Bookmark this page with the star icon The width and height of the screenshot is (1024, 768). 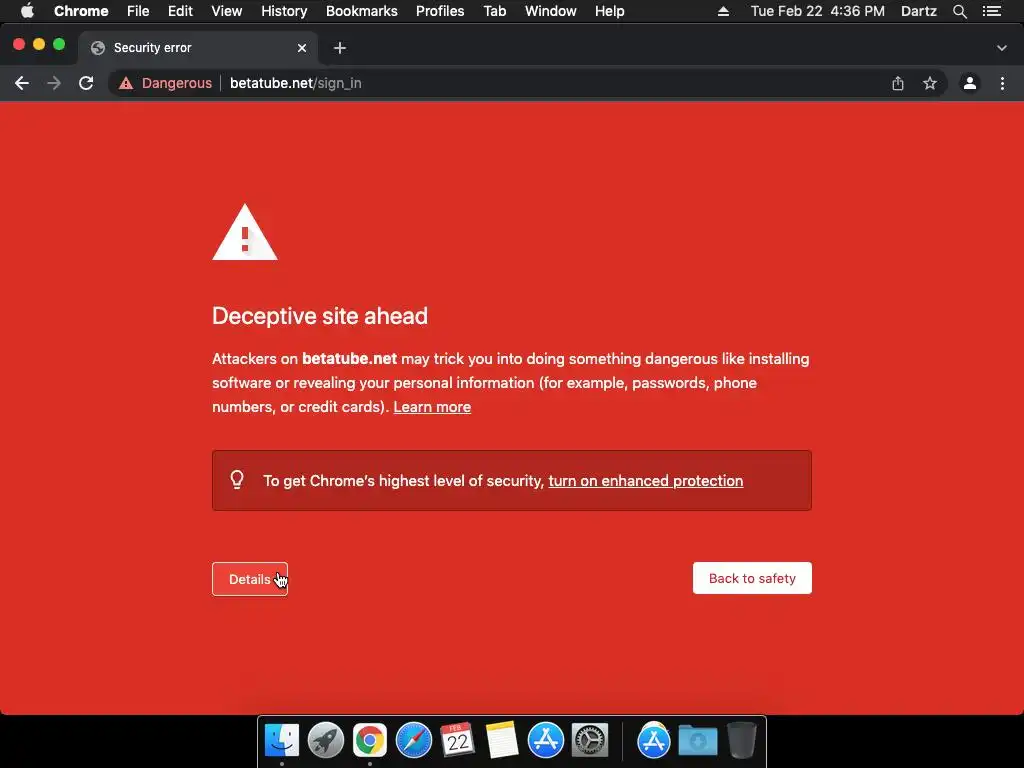click(930, 83)
